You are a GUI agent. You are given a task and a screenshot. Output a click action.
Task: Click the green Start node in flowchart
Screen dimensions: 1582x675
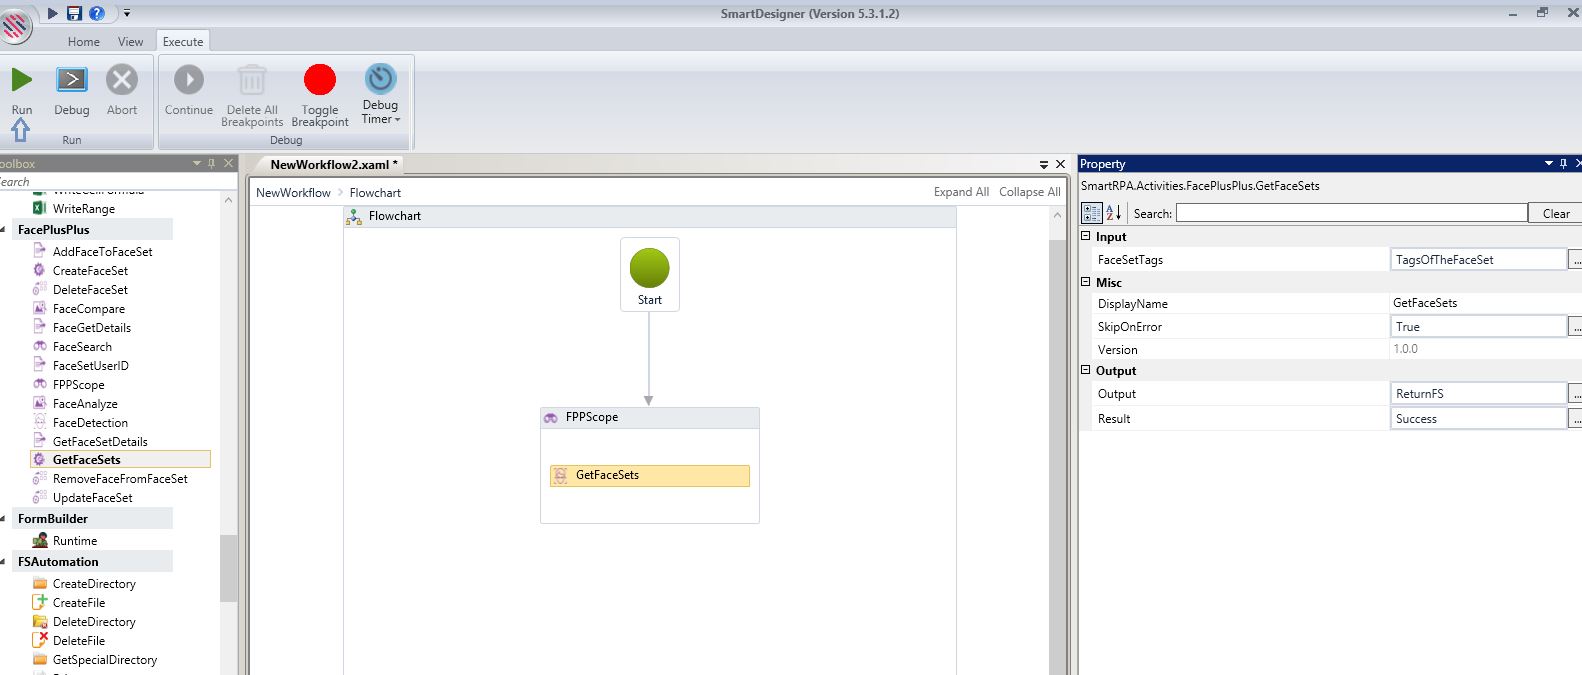pyautogui.click(x=649, y=269)
